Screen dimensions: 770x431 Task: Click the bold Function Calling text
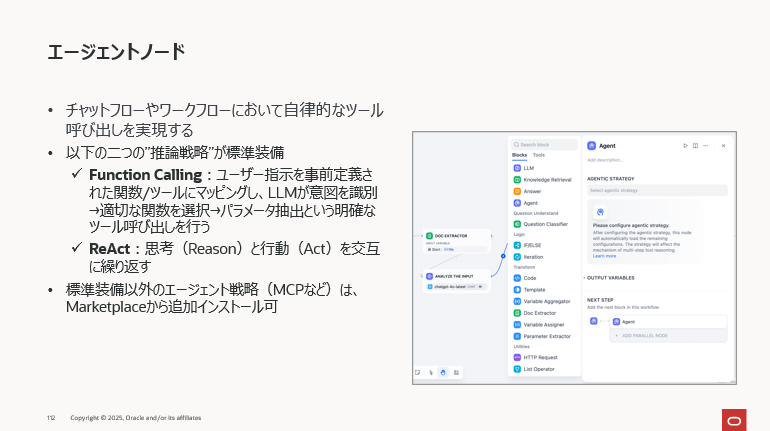(145, 175)
